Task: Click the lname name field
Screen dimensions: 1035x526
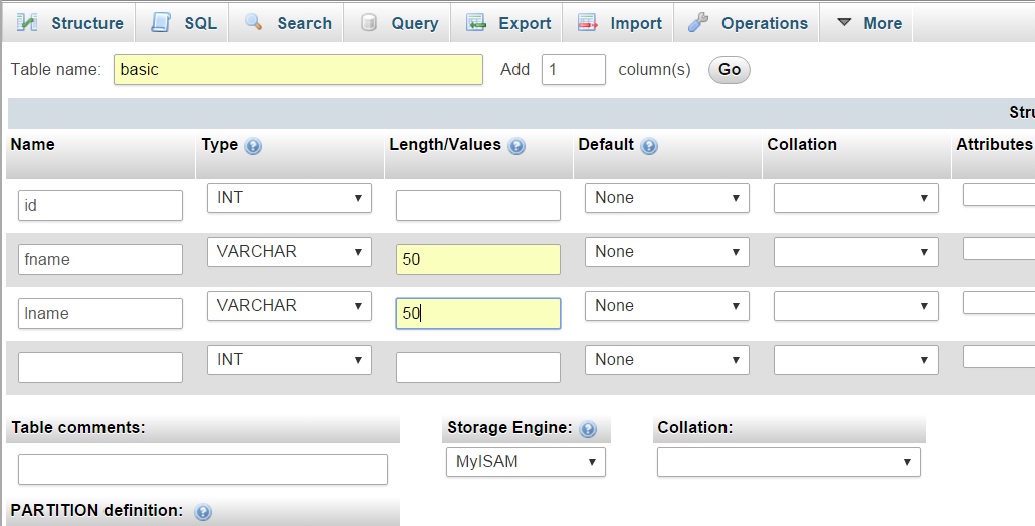Action: tap(100, 313)
